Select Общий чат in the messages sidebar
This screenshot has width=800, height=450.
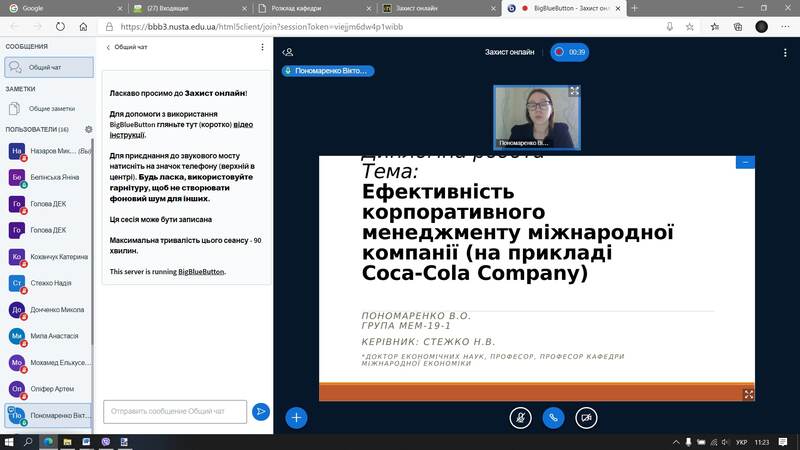point(49,67)
